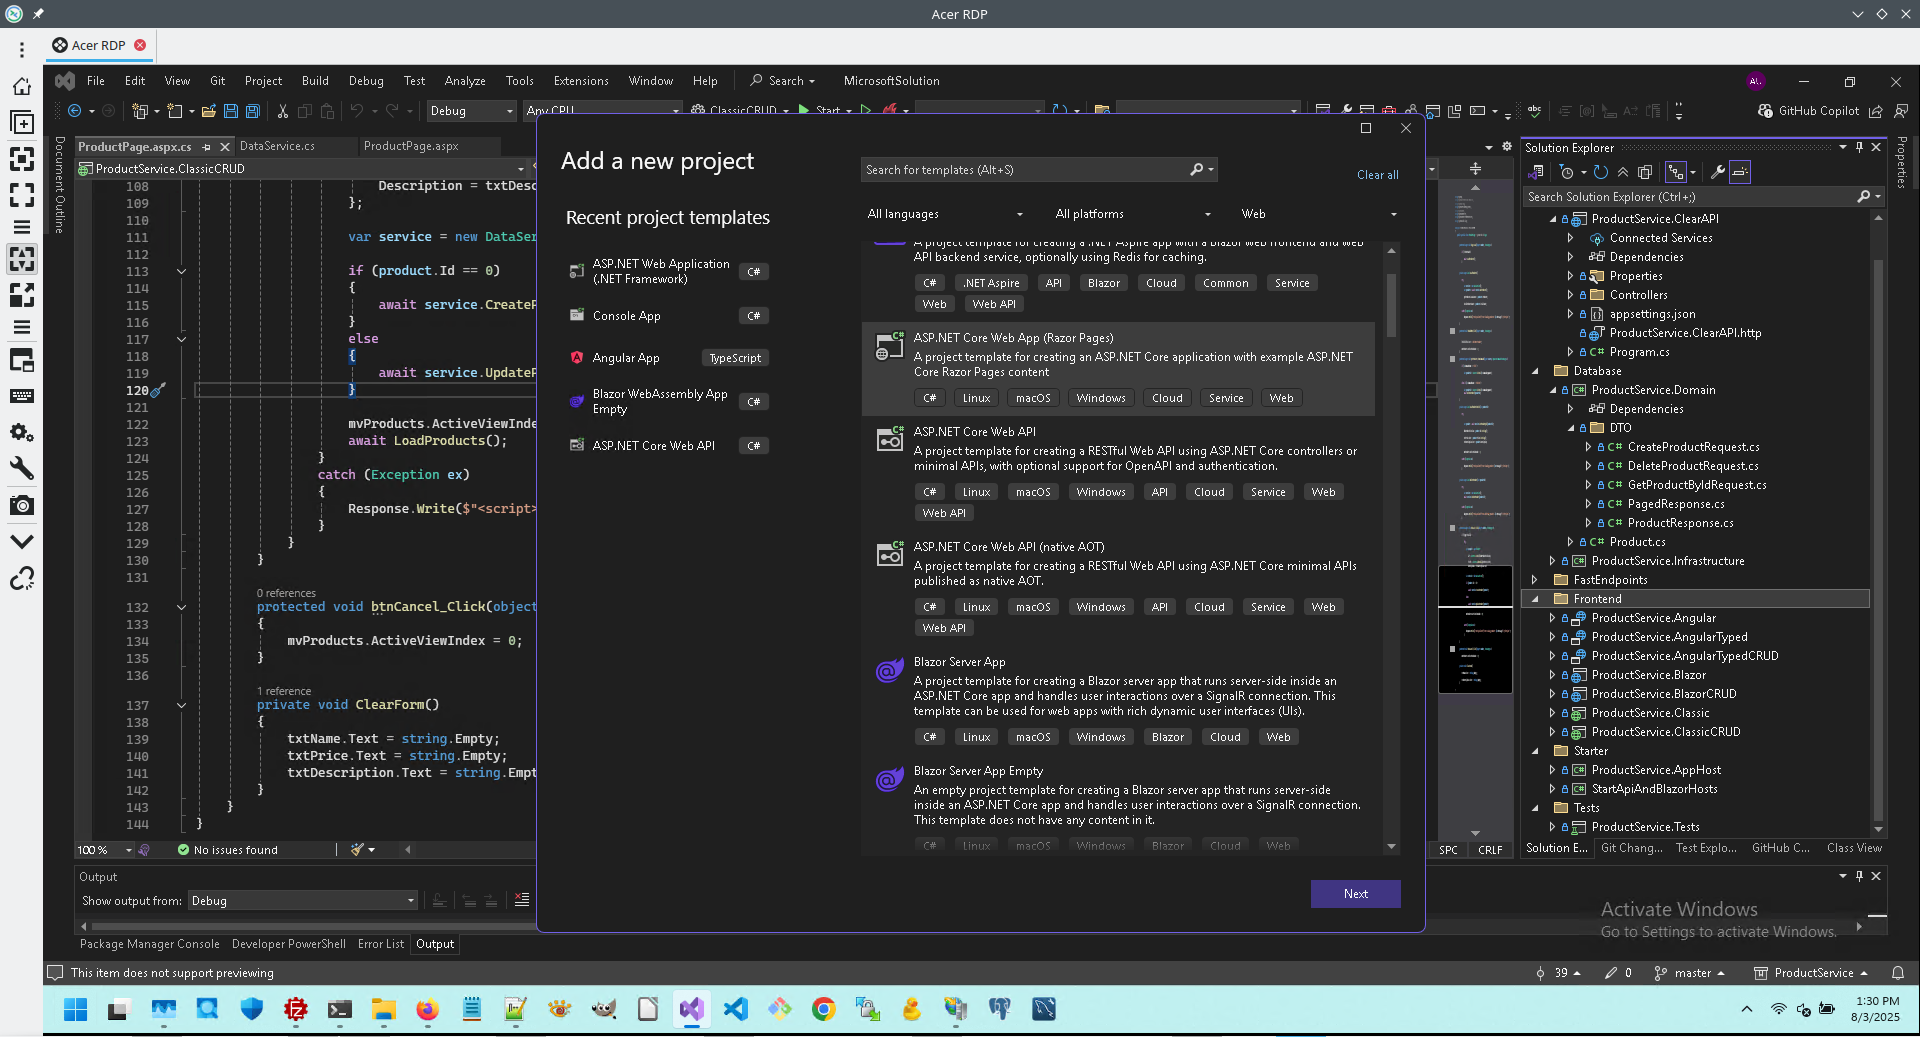Open the All platforms filter dropdown
The height and width of the screenshot is (1037, 1920).
pos(1133,214)
